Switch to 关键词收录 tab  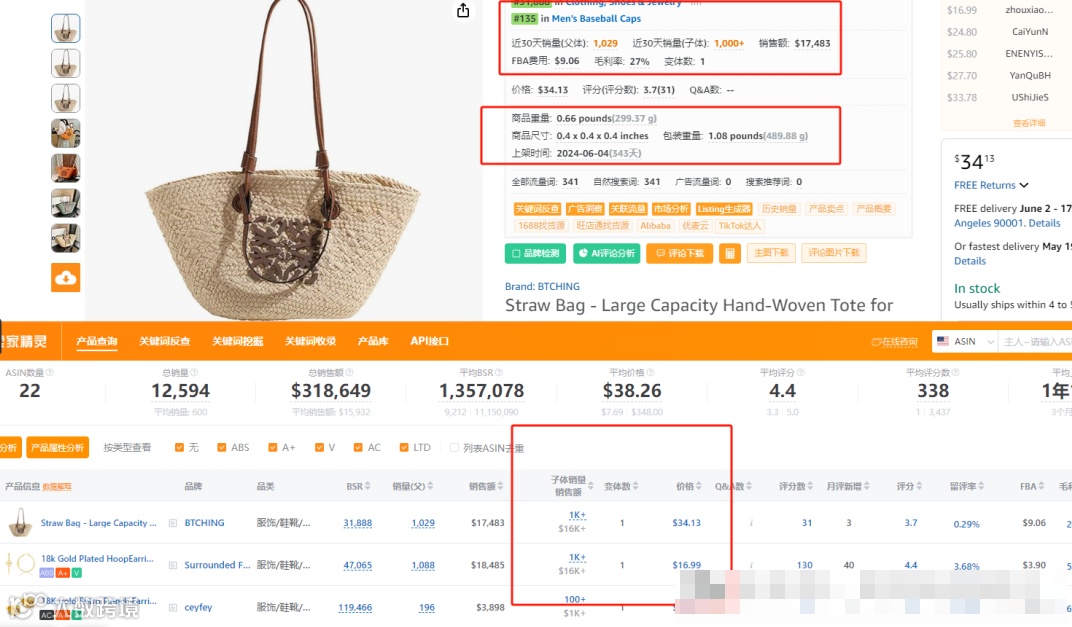[x=310, y=341]
